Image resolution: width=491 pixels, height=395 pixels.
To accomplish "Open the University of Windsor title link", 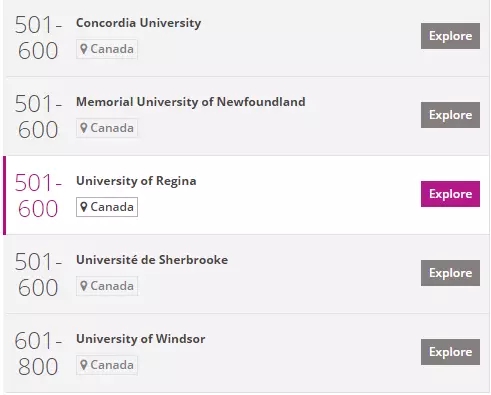I will 140,339.
